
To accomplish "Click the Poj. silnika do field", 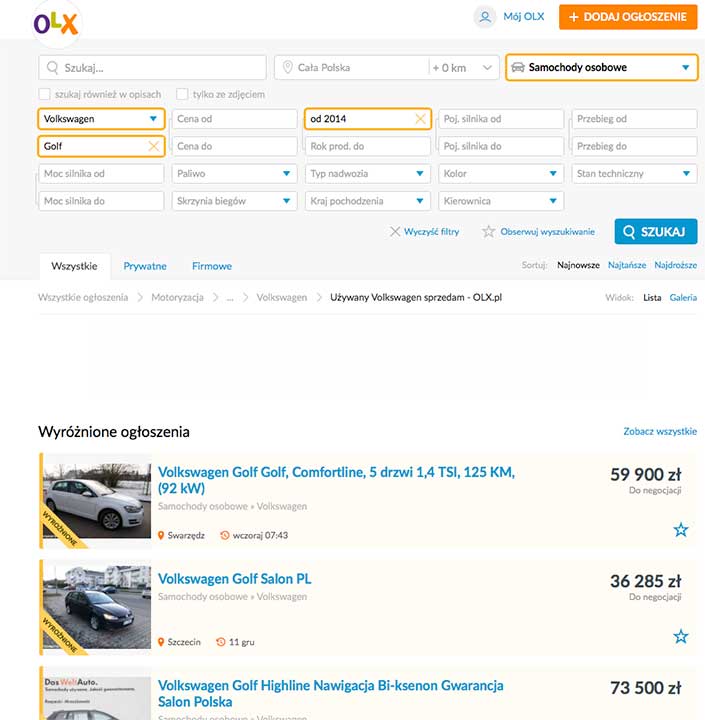I will [501, 146].
